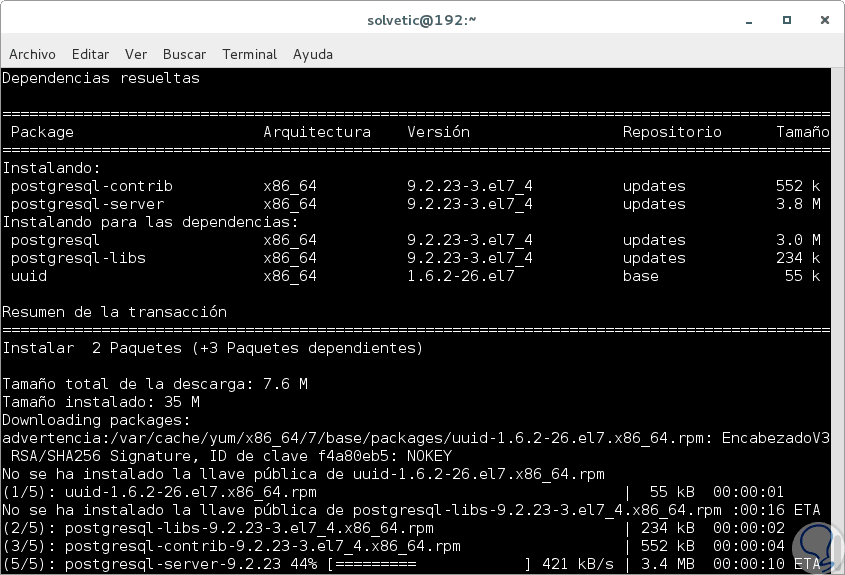Click the (5/5) postgresql-server 44% progress bar
Screen dimensions: 845x575
[429, 564]
